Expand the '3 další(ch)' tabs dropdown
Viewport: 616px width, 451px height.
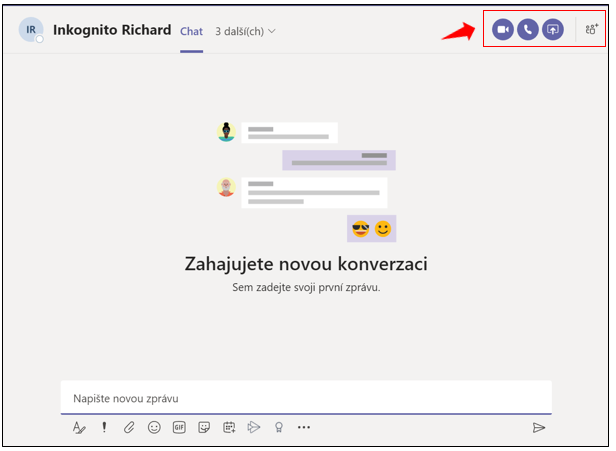coord(245,31)
